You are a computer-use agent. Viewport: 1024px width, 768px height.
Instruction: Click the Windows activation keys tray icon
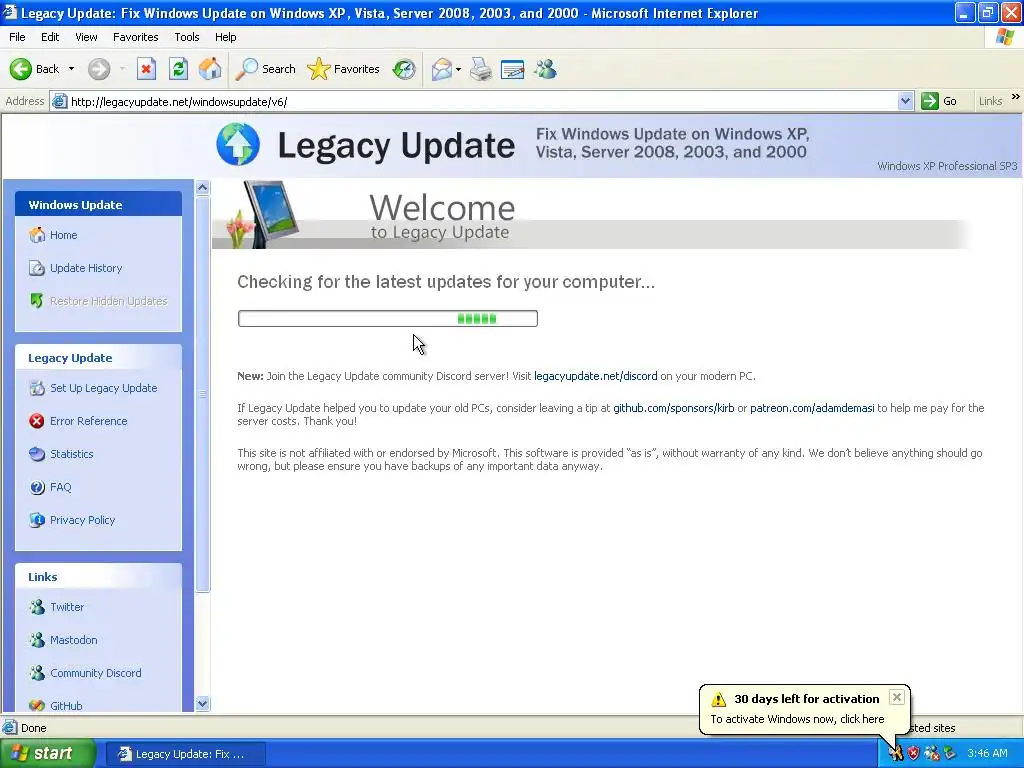[895, 754]
